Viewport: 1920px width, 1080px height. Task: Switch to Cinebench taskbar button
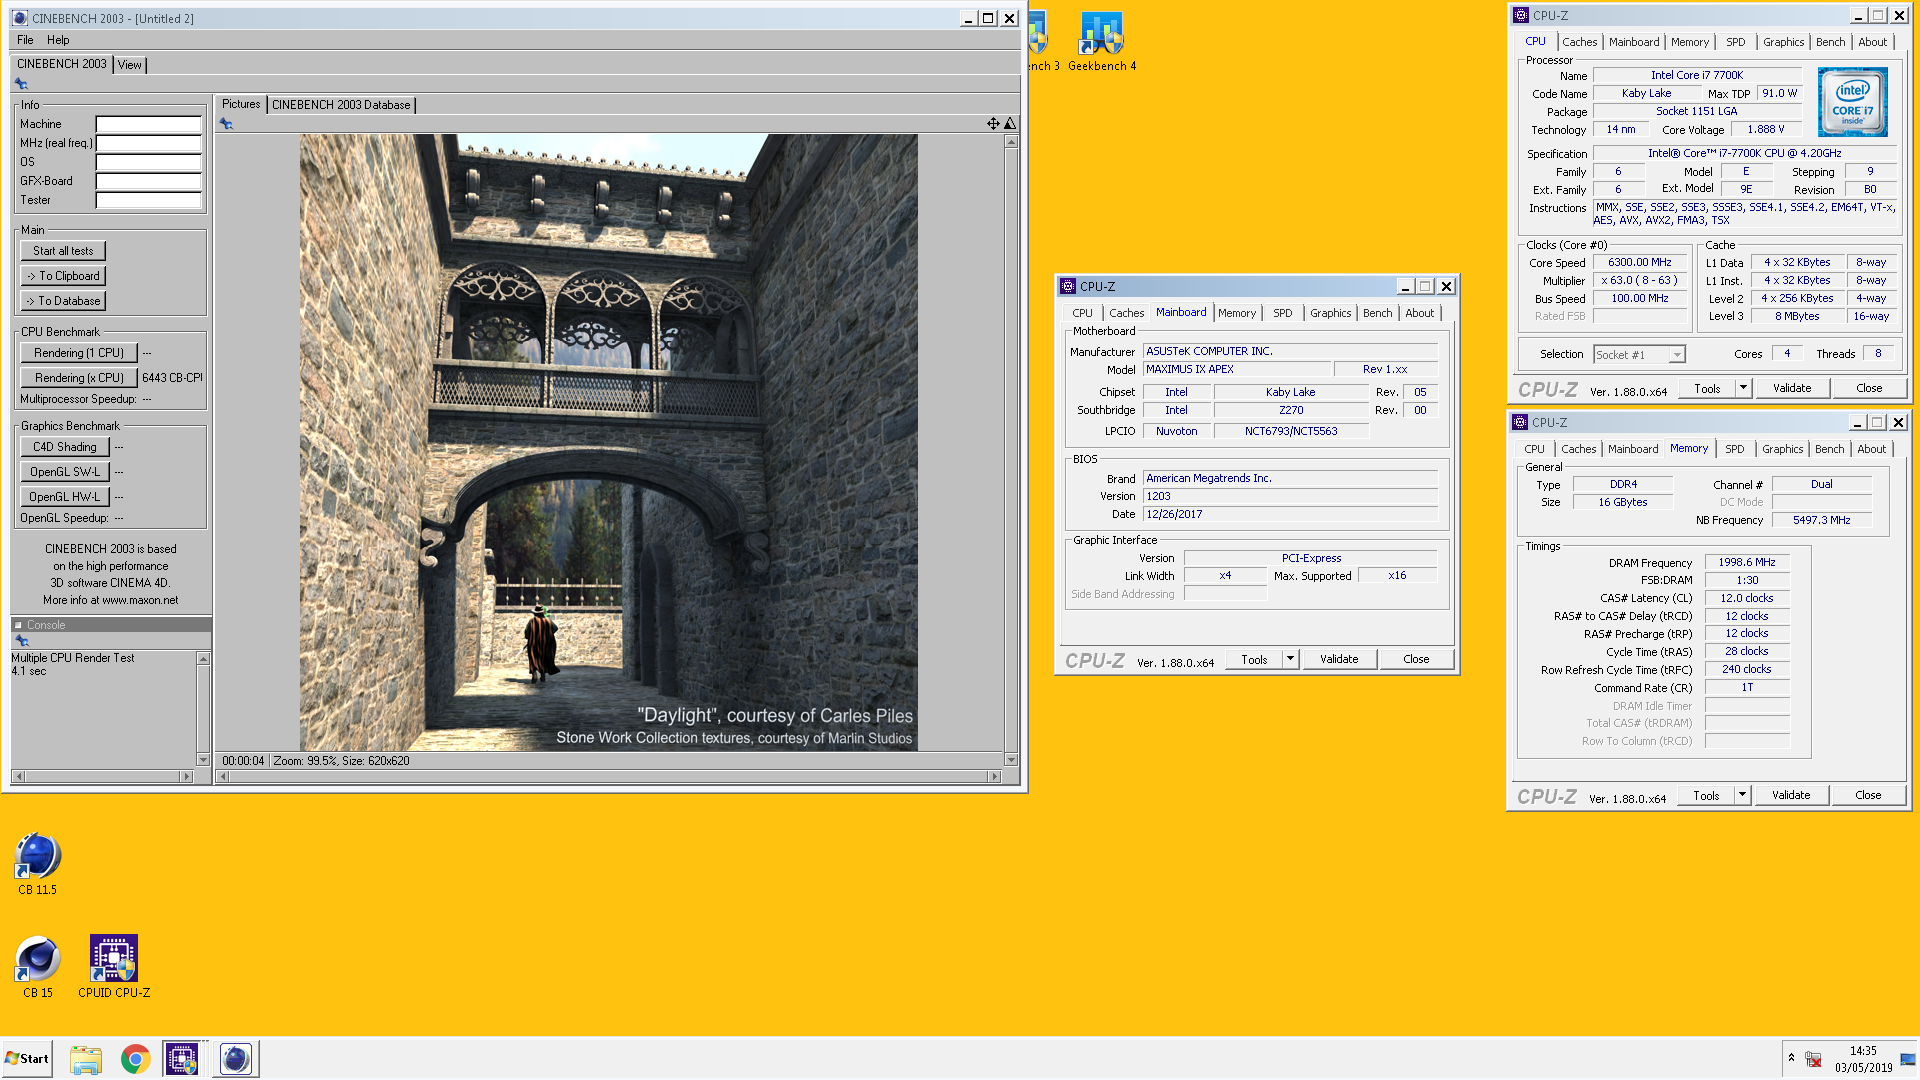tap(236, 1059)
